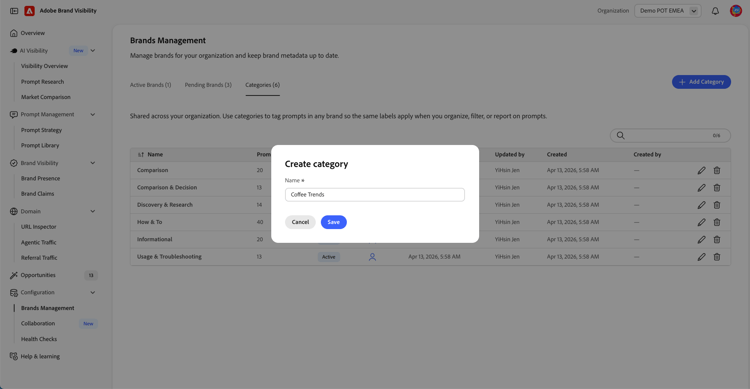750x389 pixels.
Task: Collapse the Brand Visibility section
Action: [x=93, y=163]
